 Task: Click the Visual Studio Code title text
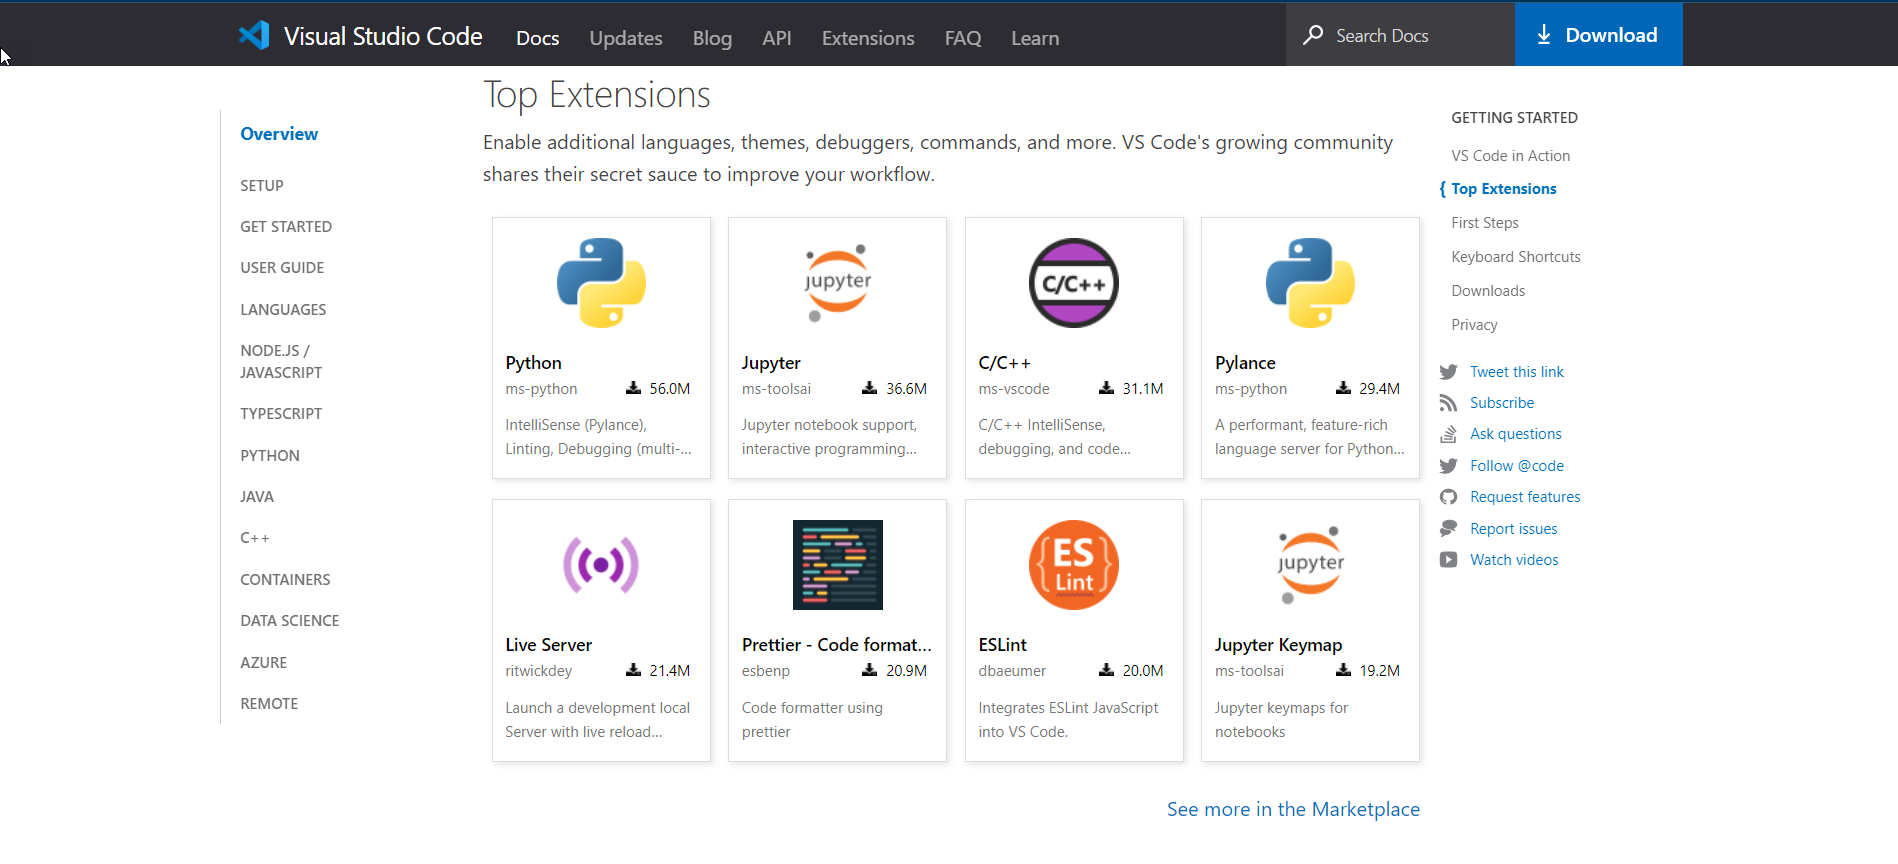(383, 36)
